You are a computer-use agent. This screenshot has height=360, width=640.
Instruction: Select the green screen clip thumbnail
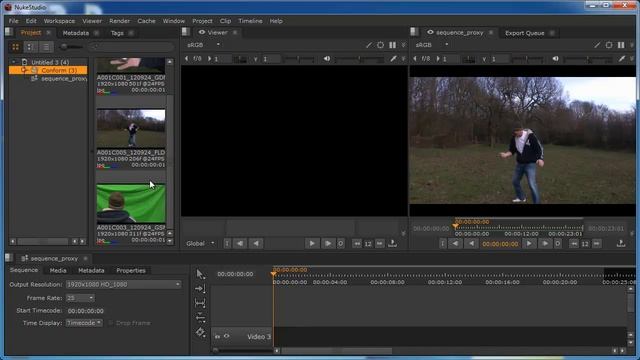131,203
